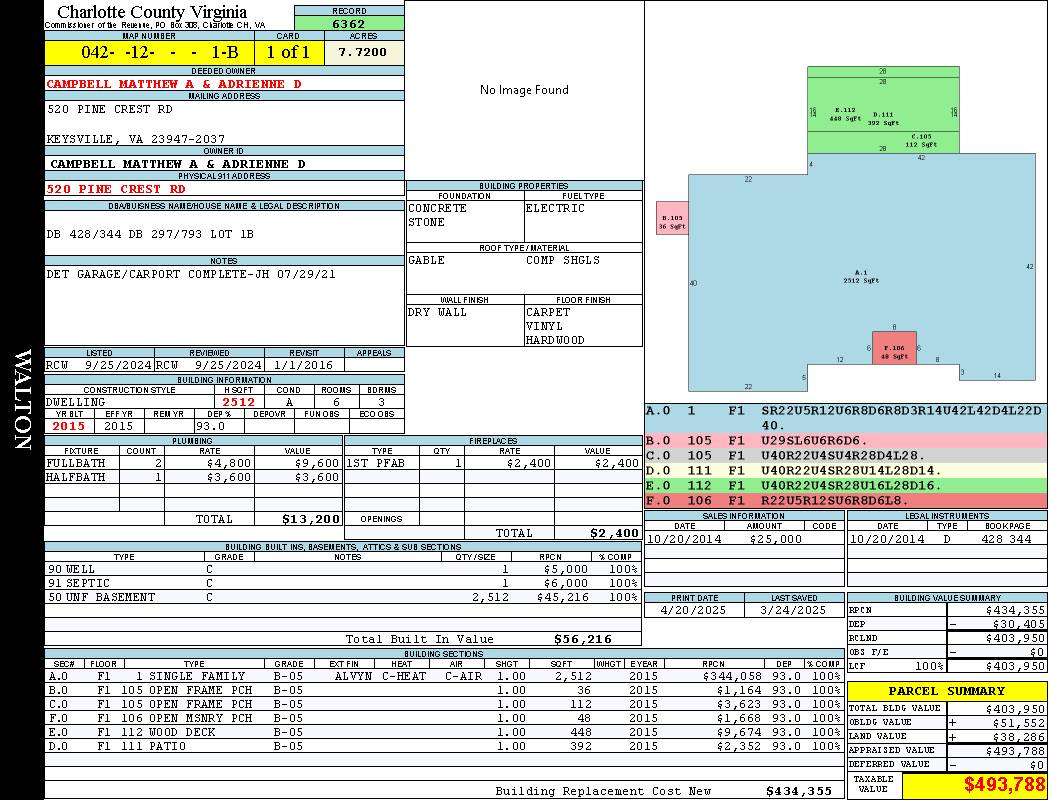Screen dimensions: 1050x800
Task: Click the PARCEL SUMMARY yellow header
Action: pyautogui.click(x=947, y=691)
